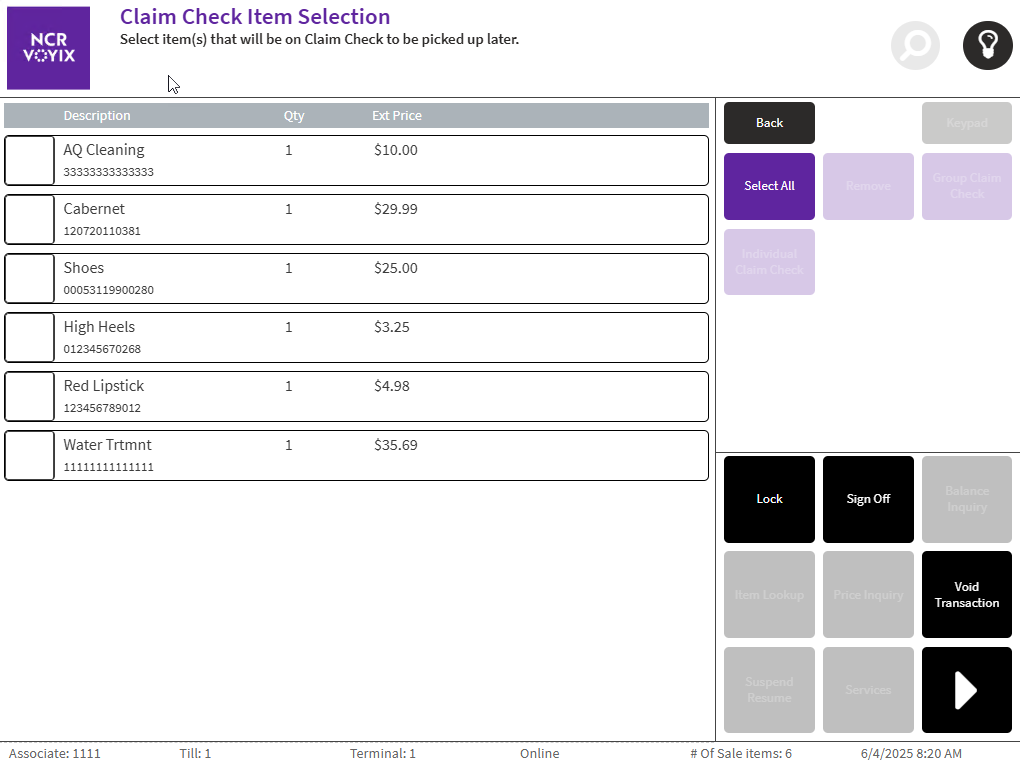This screenshot has width=1020, height=762.
Task: Open the search magnifier icon
Action: click(x=915, y=45)
